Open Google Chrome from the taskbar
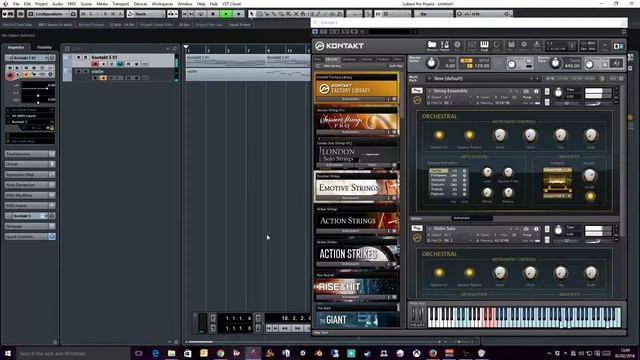 click(220, 353)
